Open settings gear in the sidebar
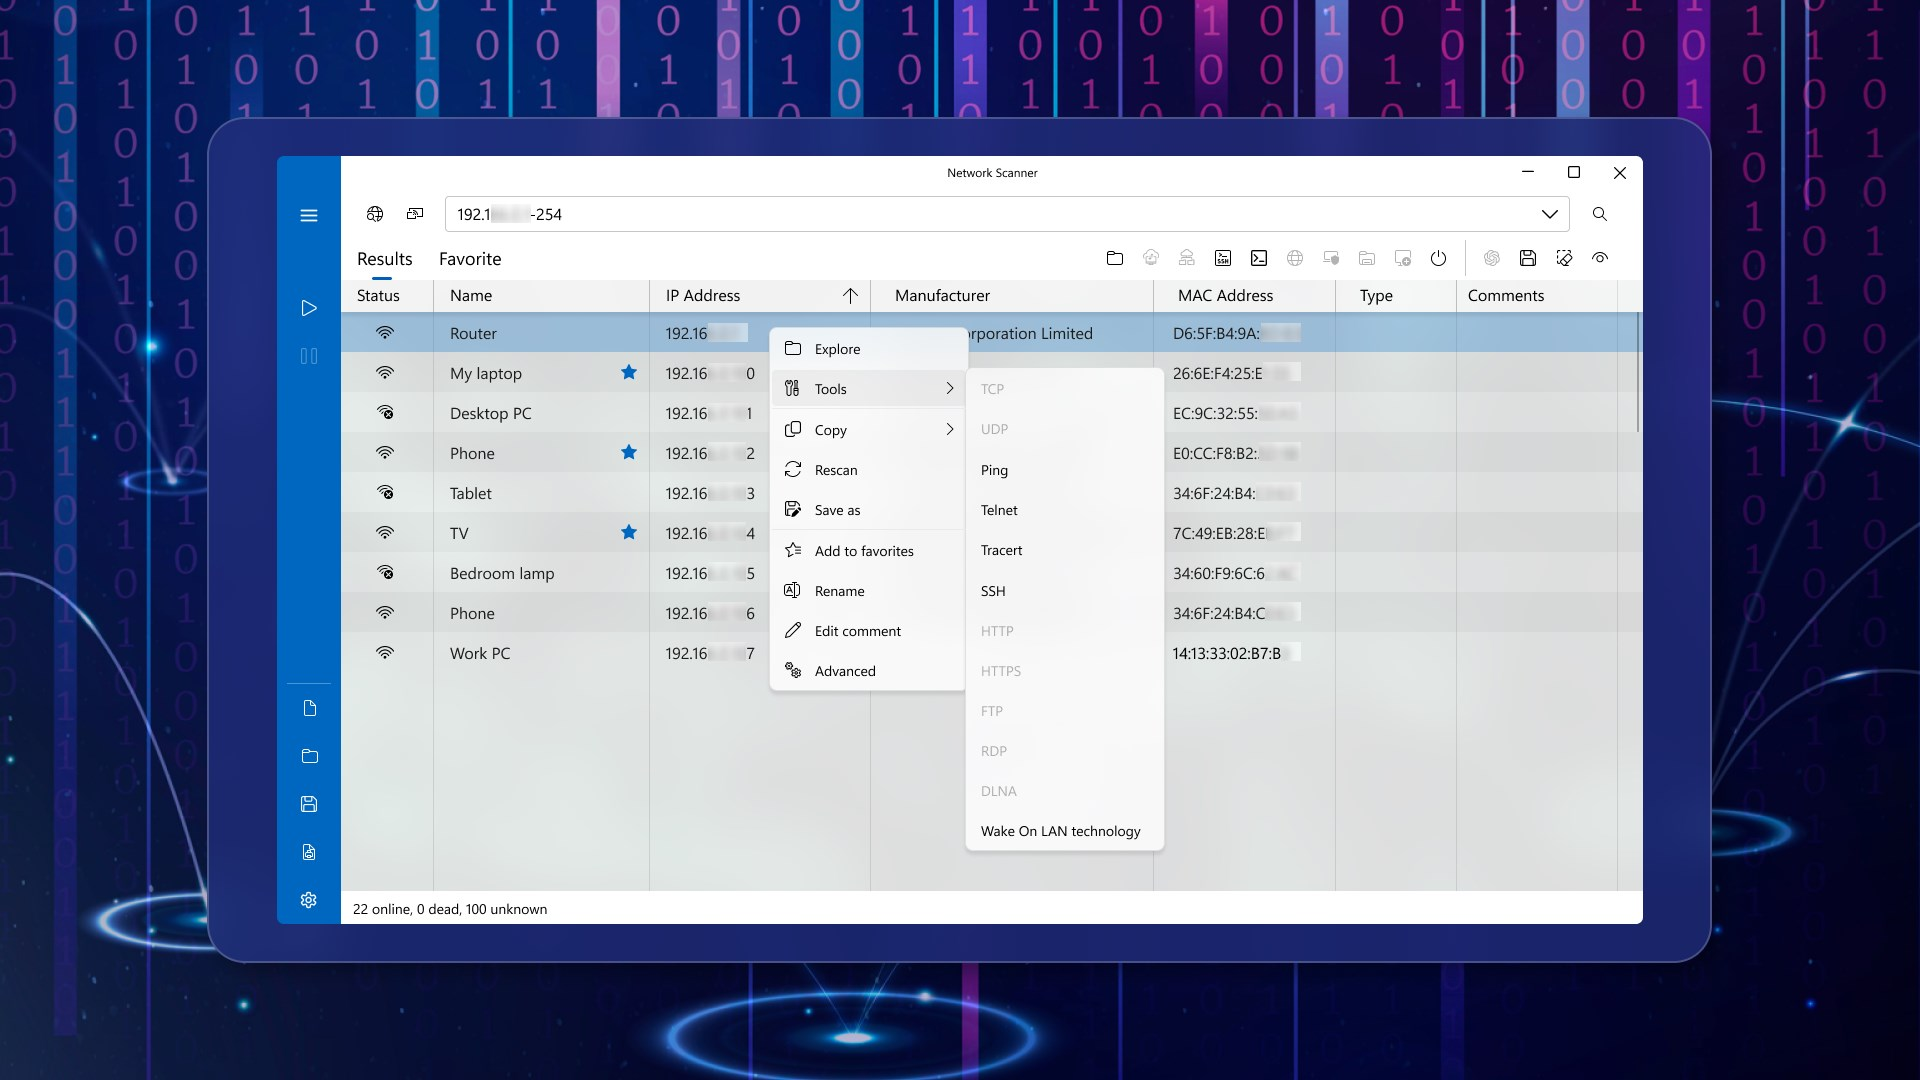The width and height of the screenshot is (1920, 1080). click(309, 900)
